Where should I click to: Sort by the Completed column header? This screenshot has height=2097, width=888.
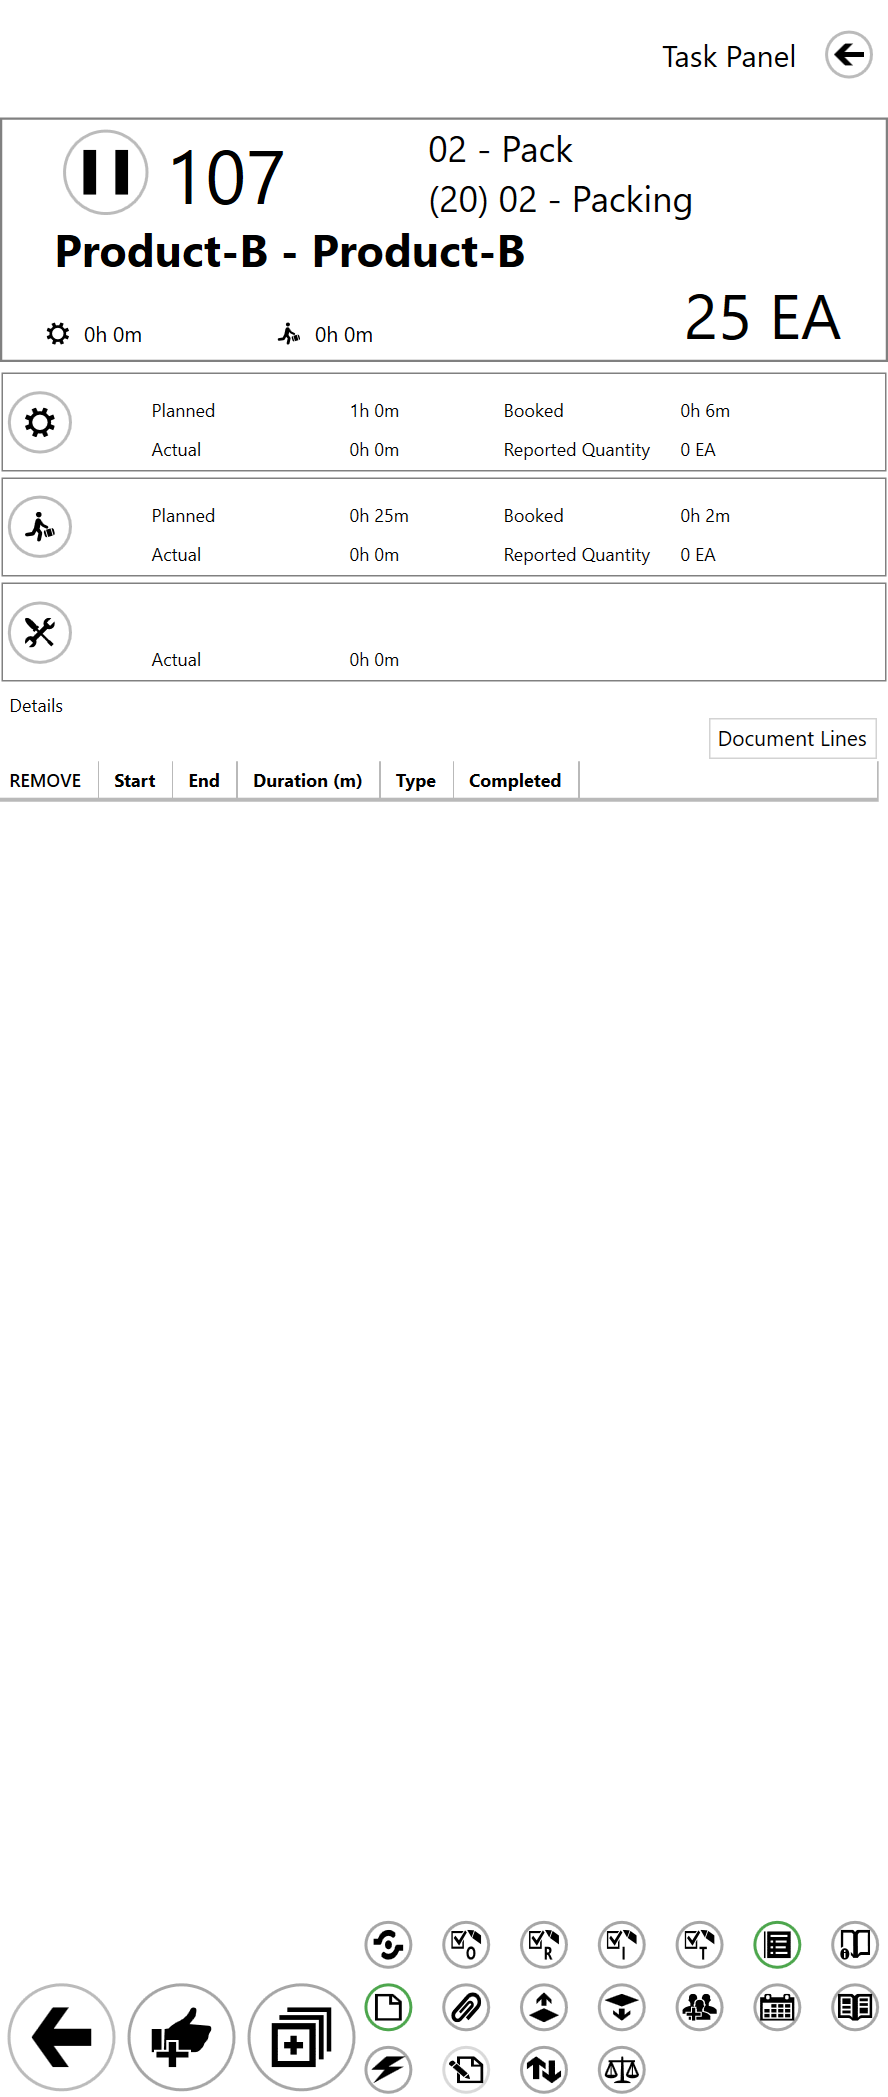pos(515,780)
